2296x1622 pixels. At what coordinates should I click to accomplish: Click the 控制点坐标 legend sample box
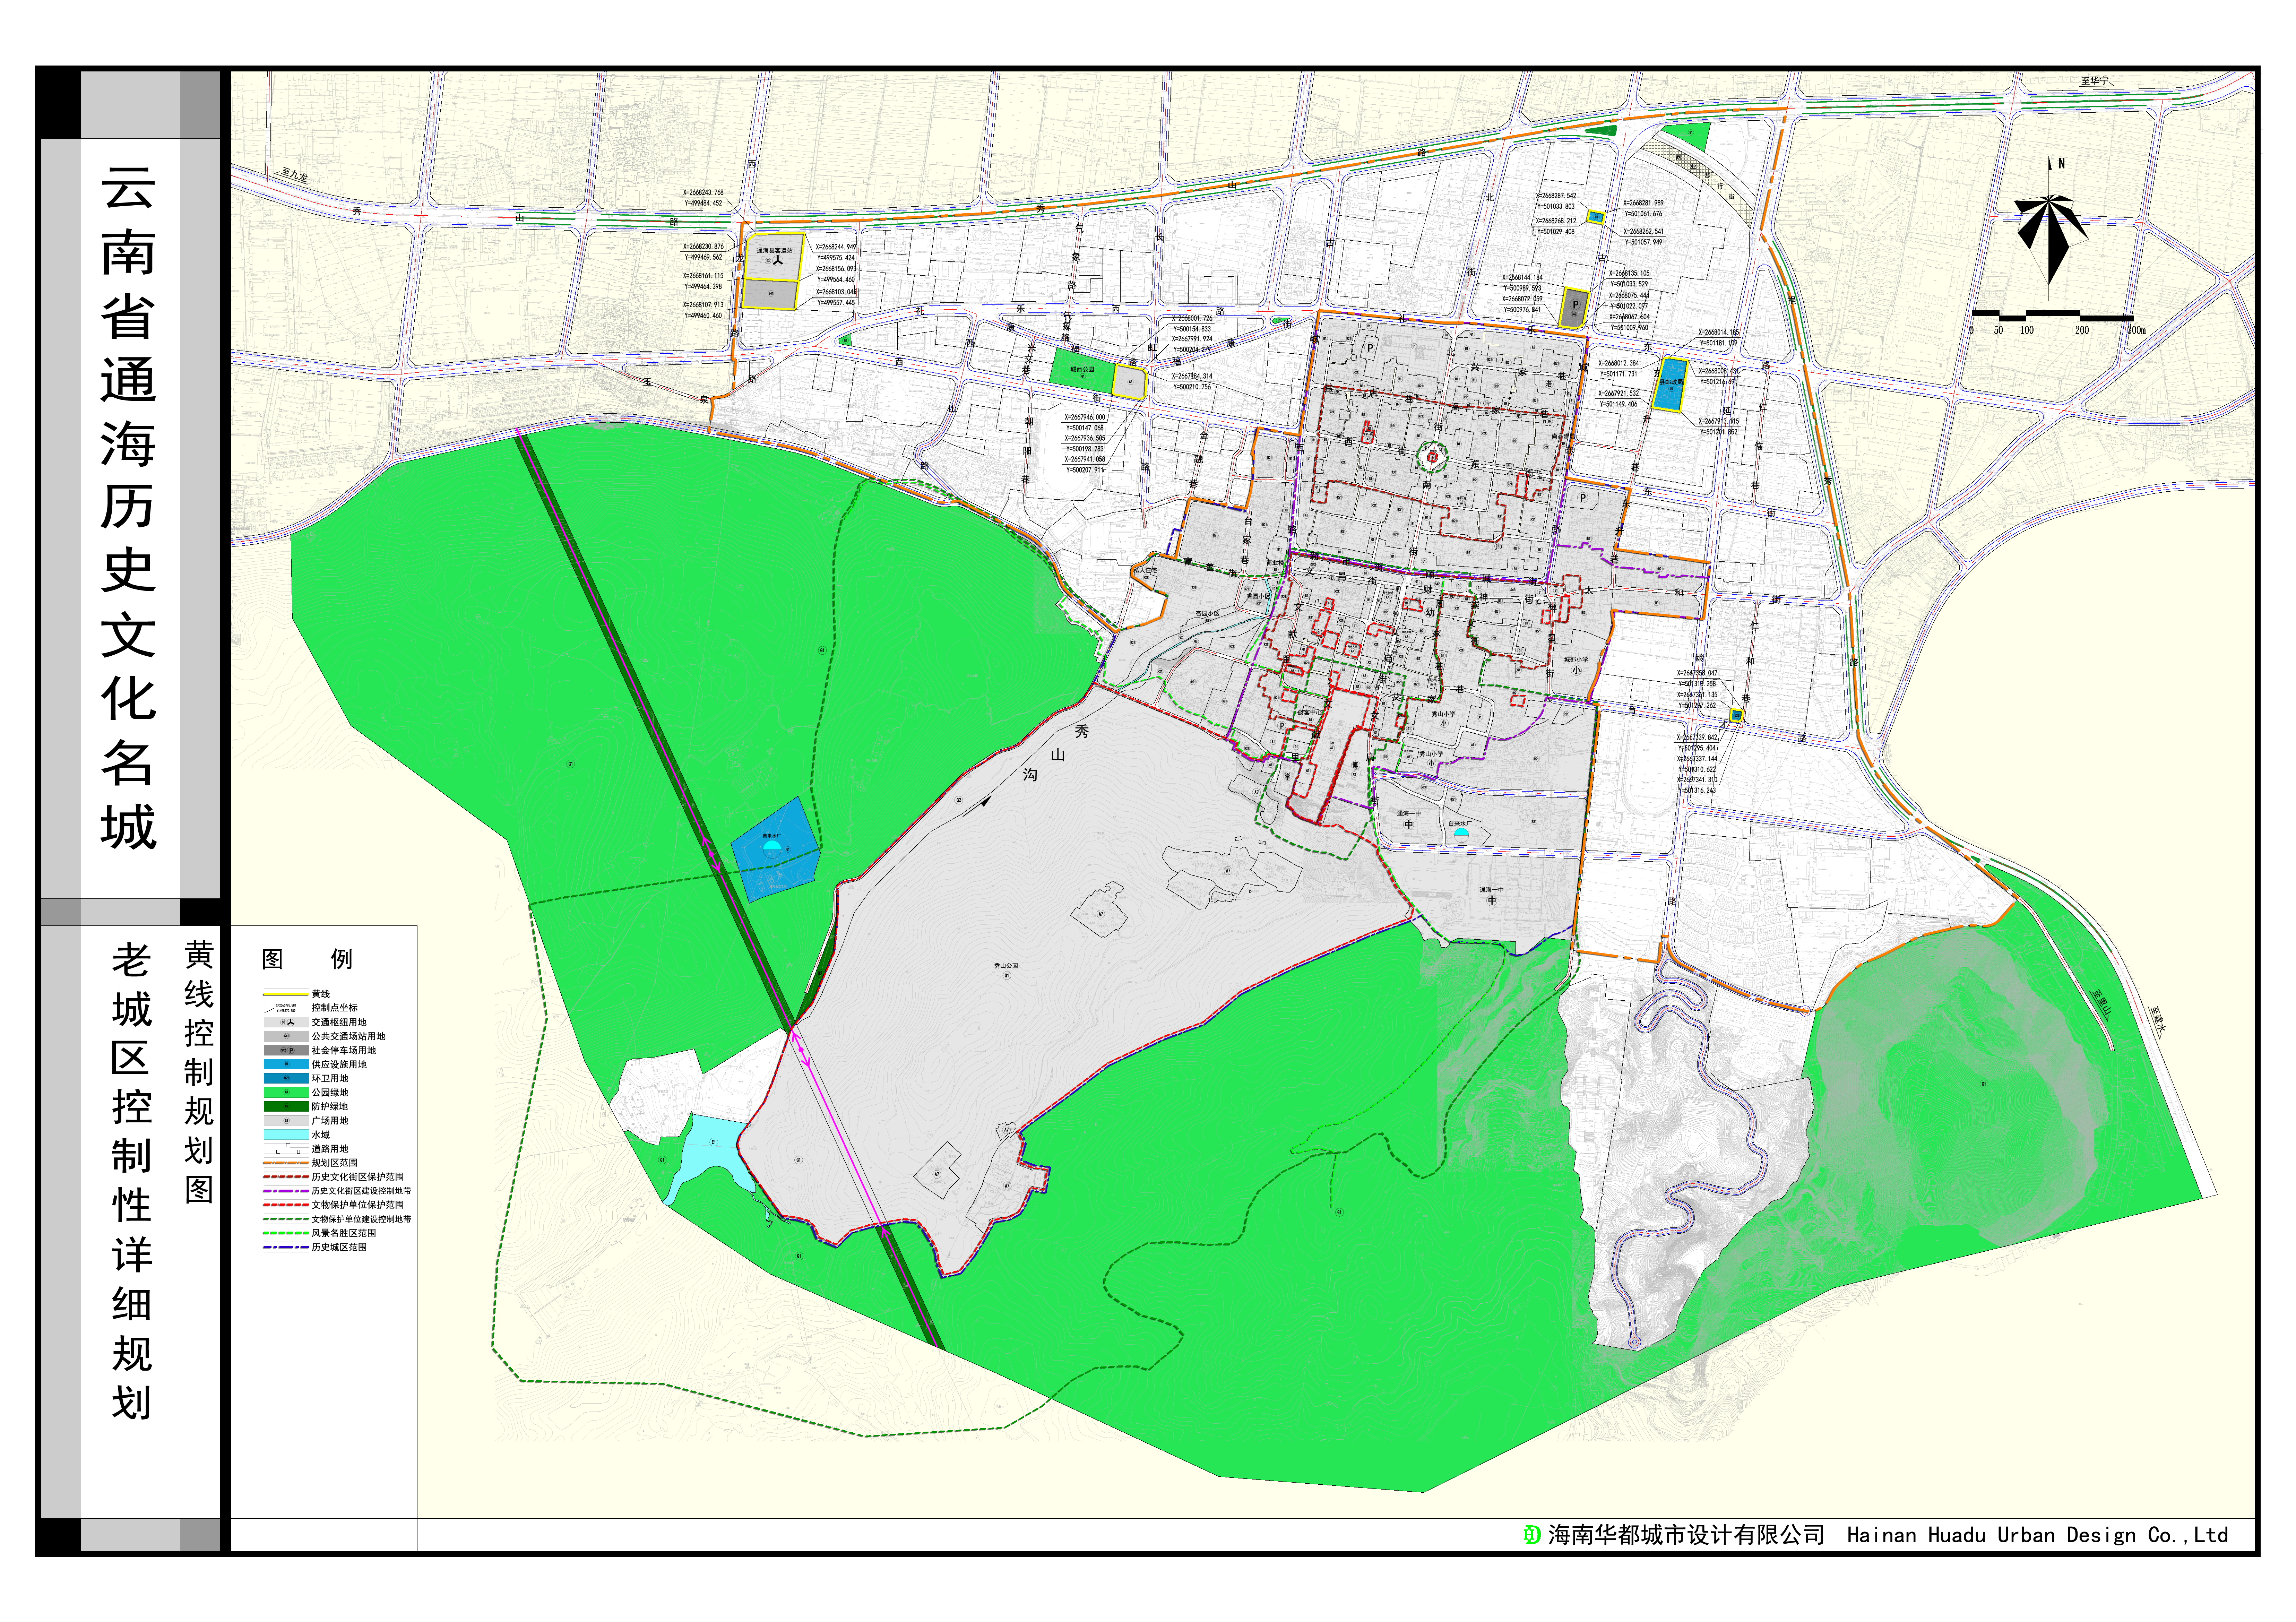pos(286,1008)
